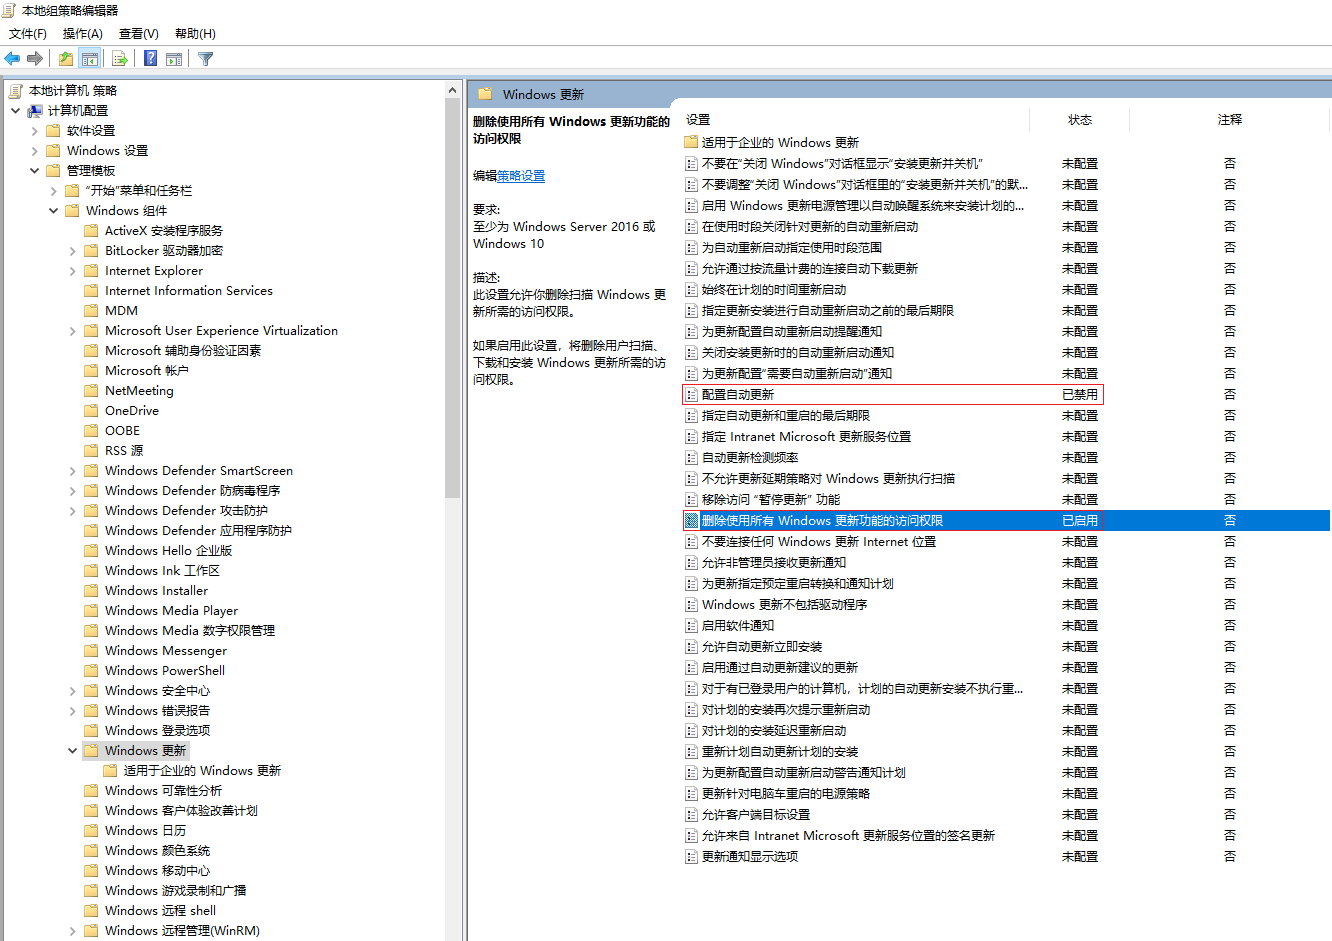Click the funnel Filter icon in the toolbar
The height and width of the screenshot is (941, 1332).
coord(206,59)
